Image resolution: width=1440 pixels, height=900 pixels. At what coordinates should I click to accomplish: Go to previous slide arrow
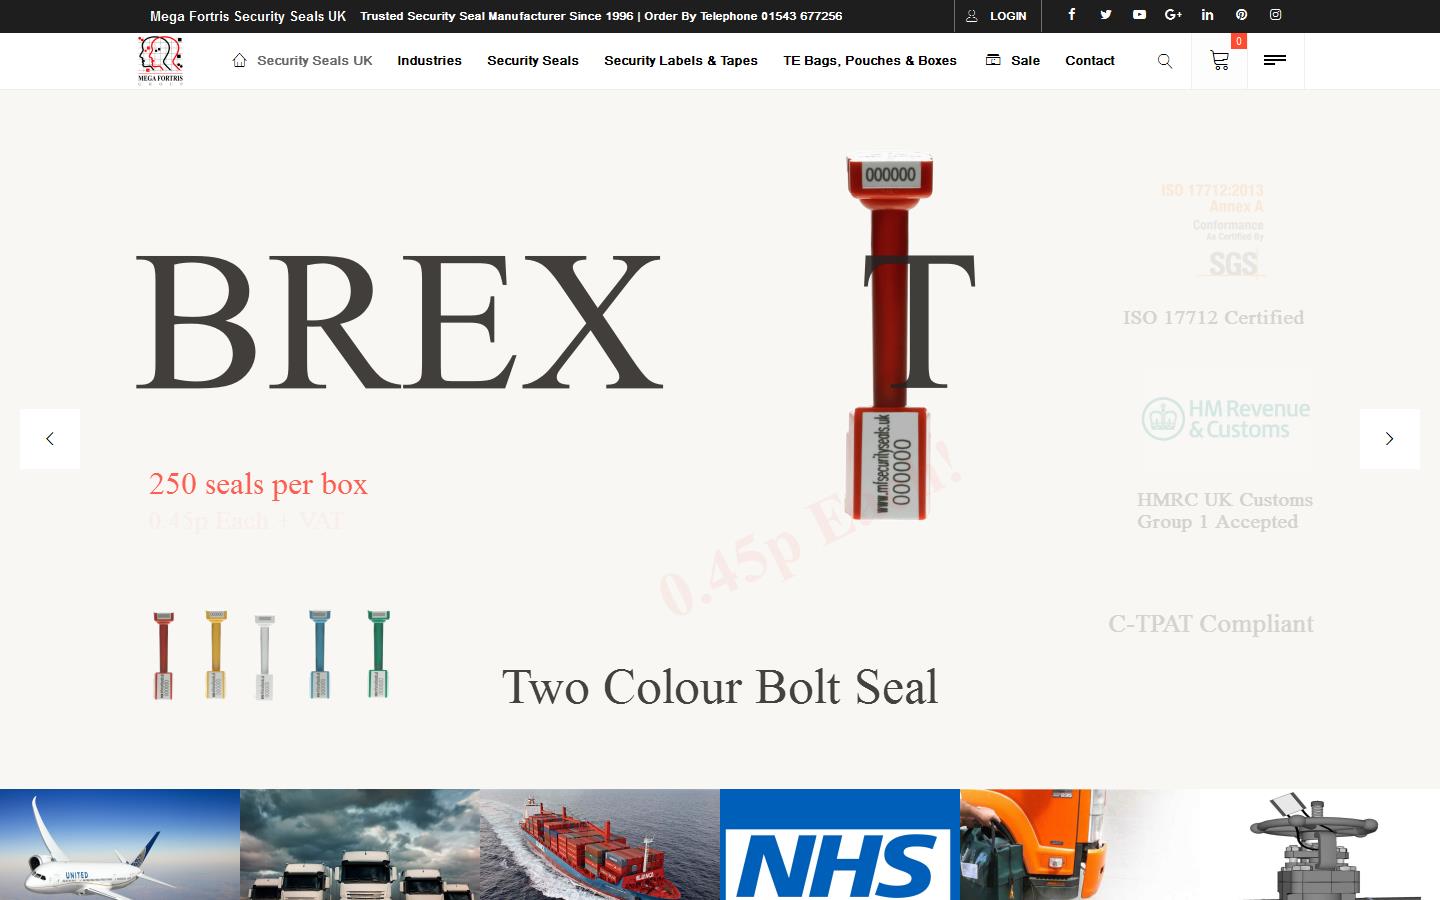[x=50, y=439]
